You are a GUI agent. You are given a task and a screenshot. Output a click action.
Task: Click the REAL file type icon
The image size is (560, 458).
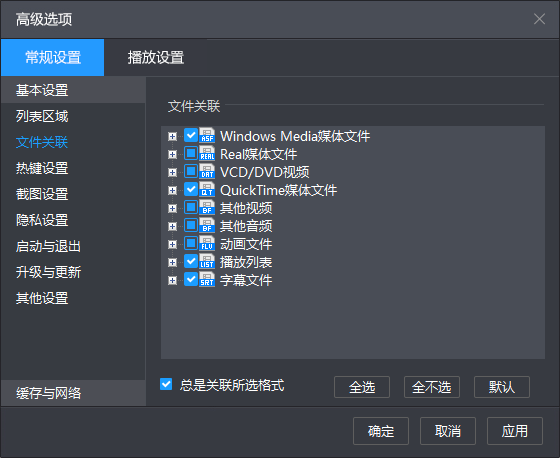pos(207,154)
